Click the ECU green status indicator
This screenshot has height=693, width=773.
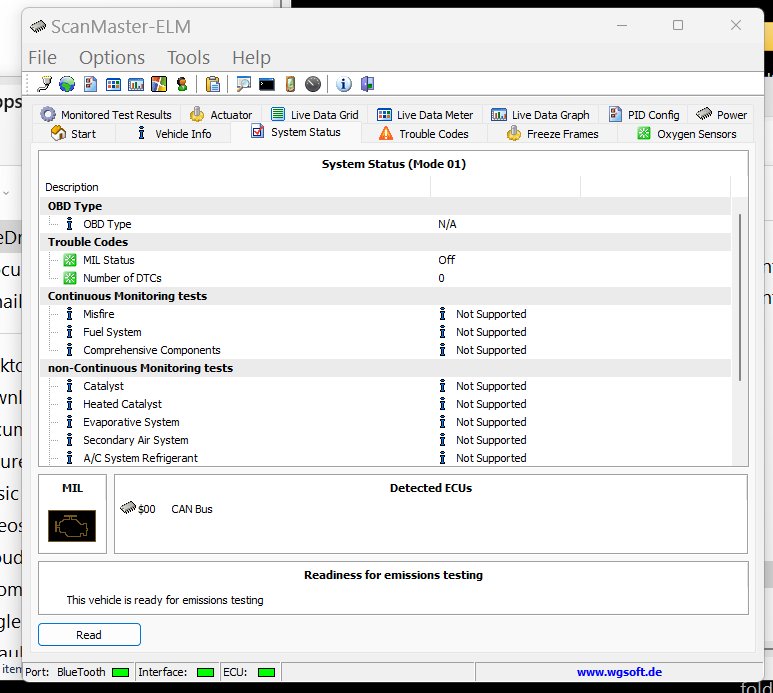[x=266, y=672]
